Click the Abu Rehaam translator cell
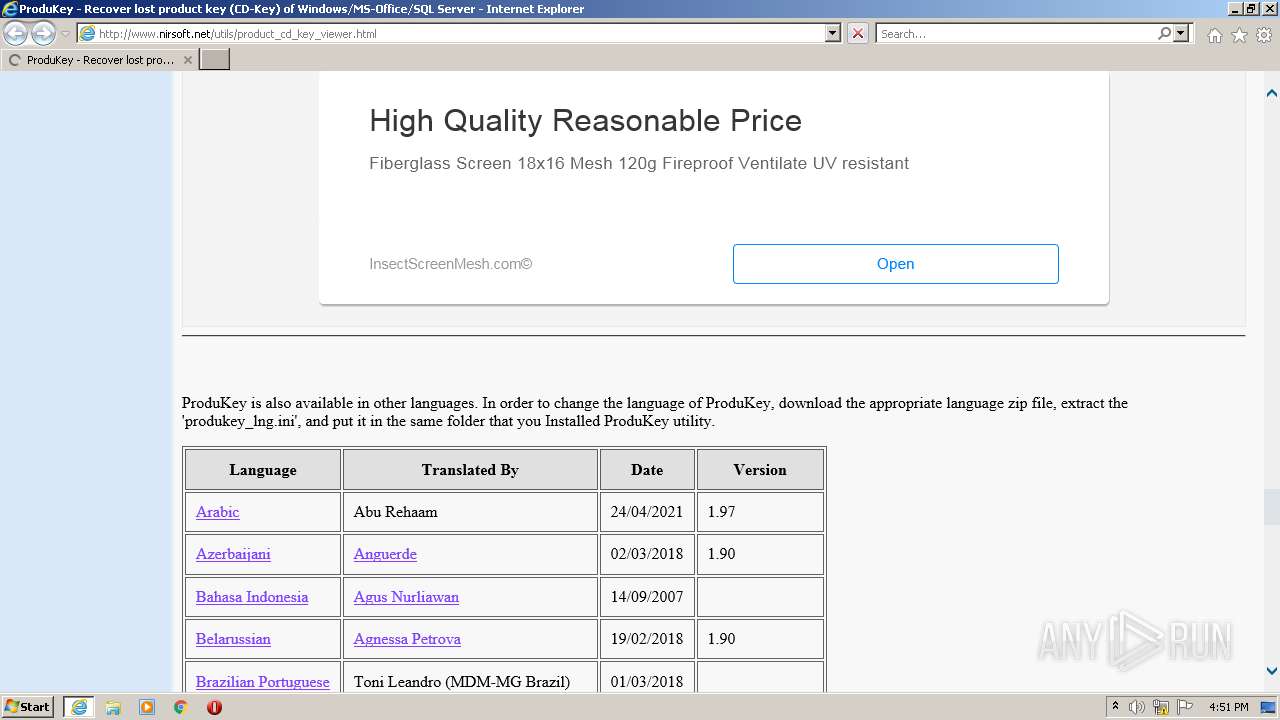1280x720 pixels. click(470, 512)
